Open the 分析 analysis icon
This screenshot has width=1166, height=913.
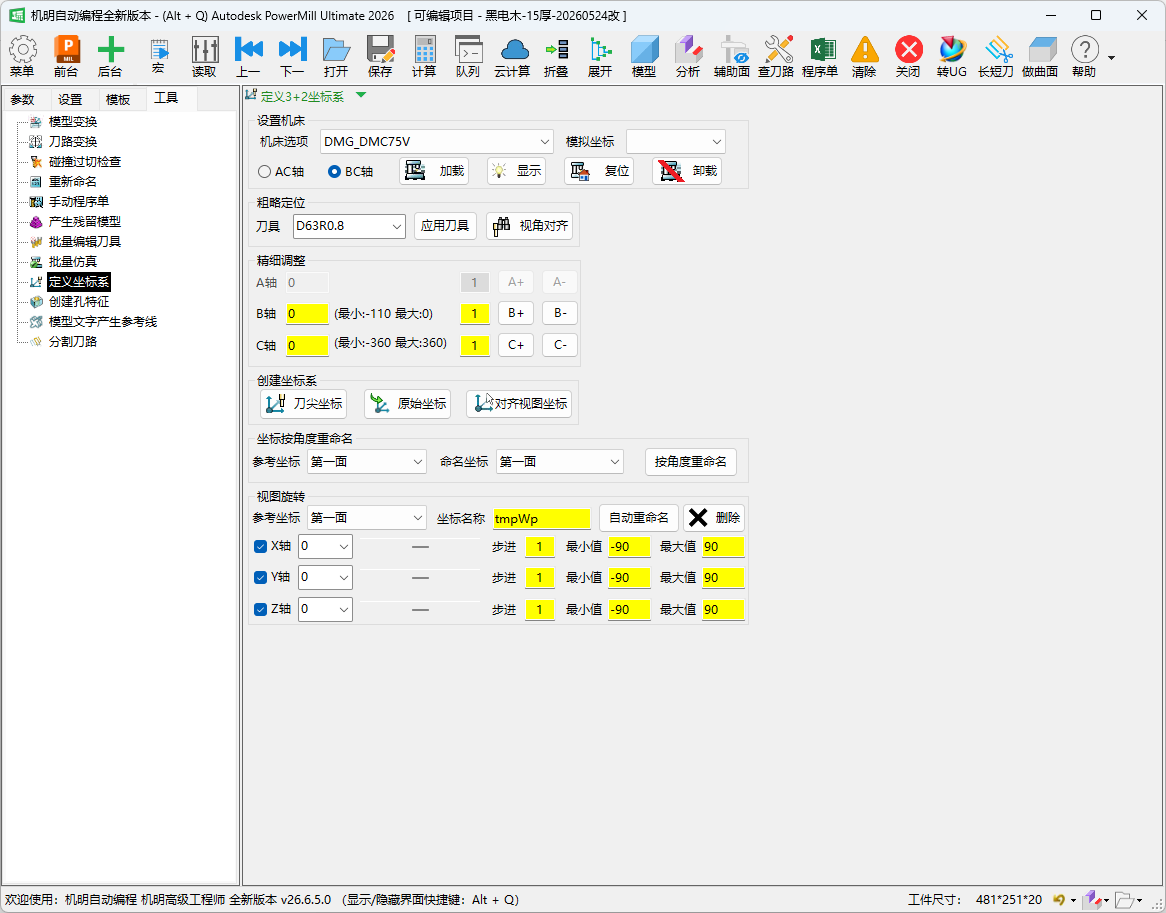click(x=688, y=57)
